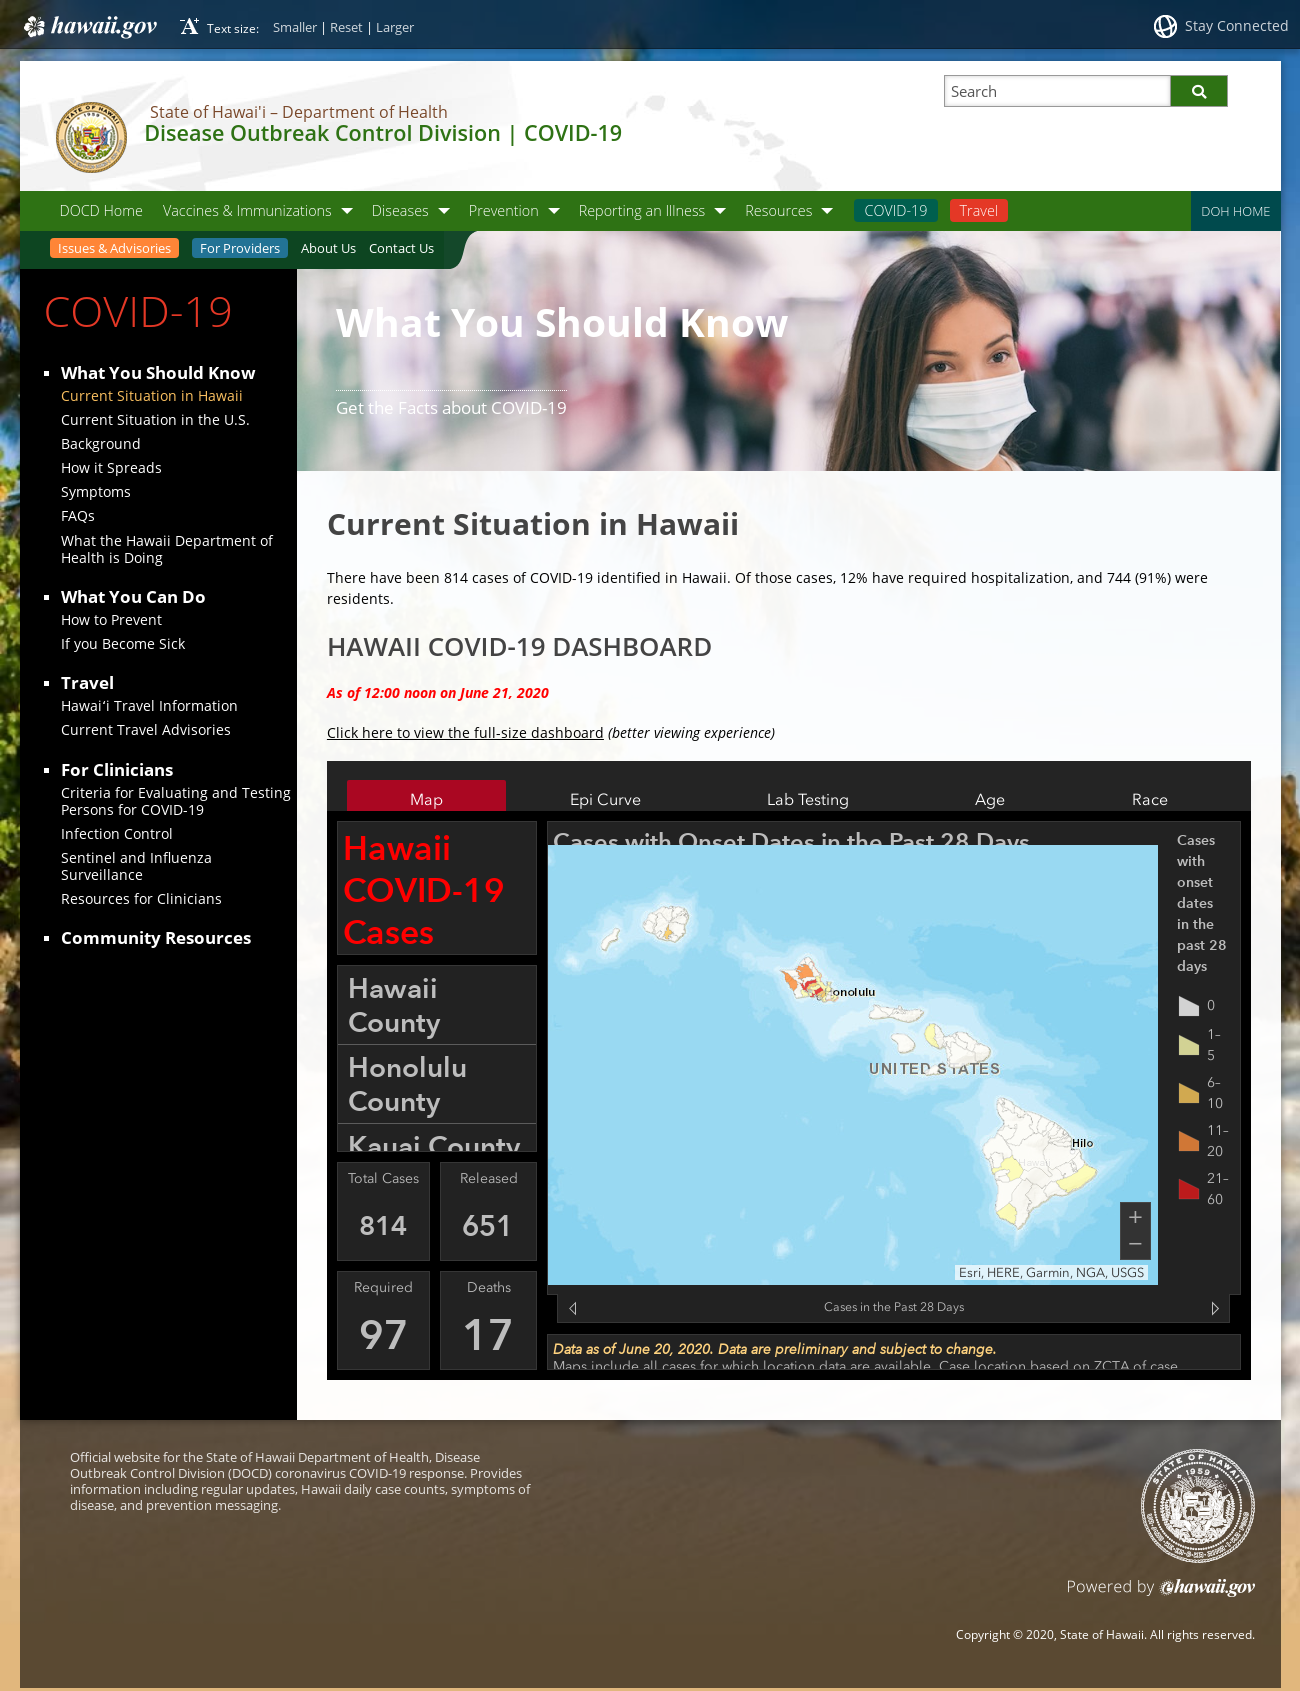Switch to the Epi Curve tab
The image size is (1300, 1691).
click(x=605, y=799)
